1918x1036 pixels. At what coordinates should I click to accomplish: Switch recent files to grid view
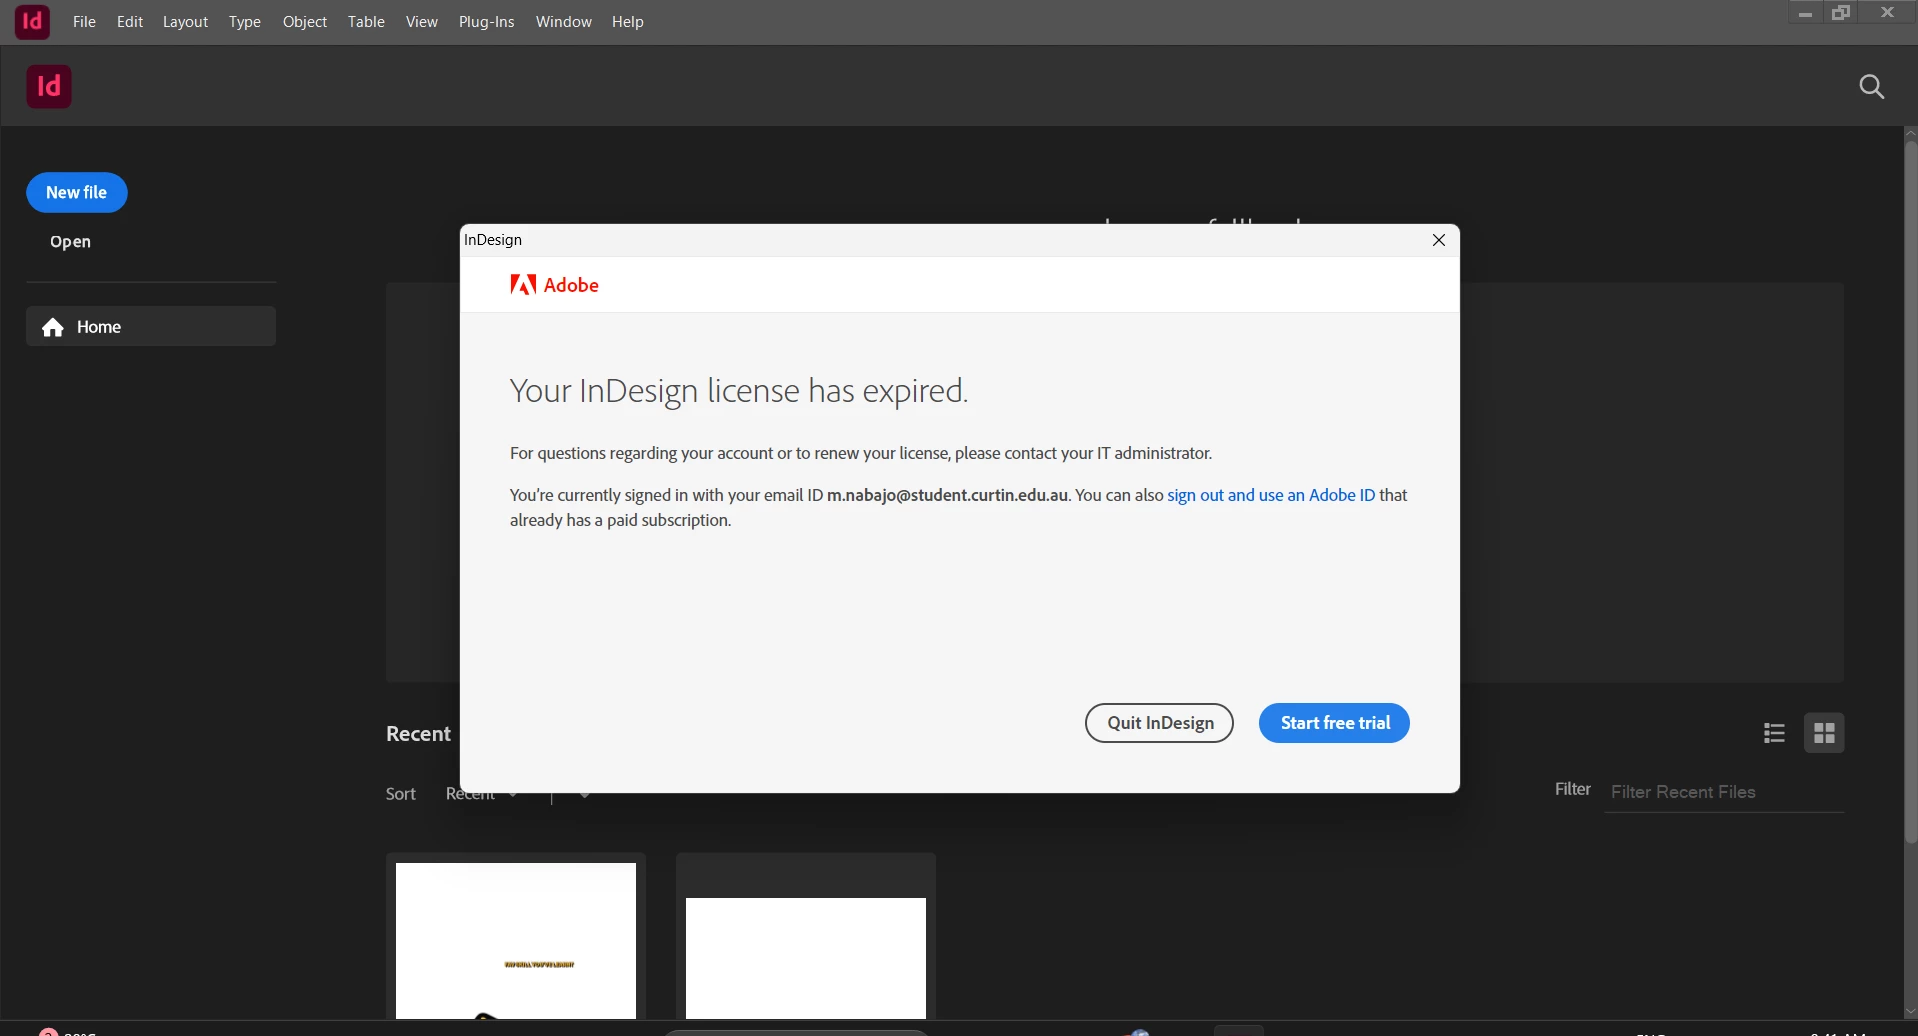tap(1824, 733)
